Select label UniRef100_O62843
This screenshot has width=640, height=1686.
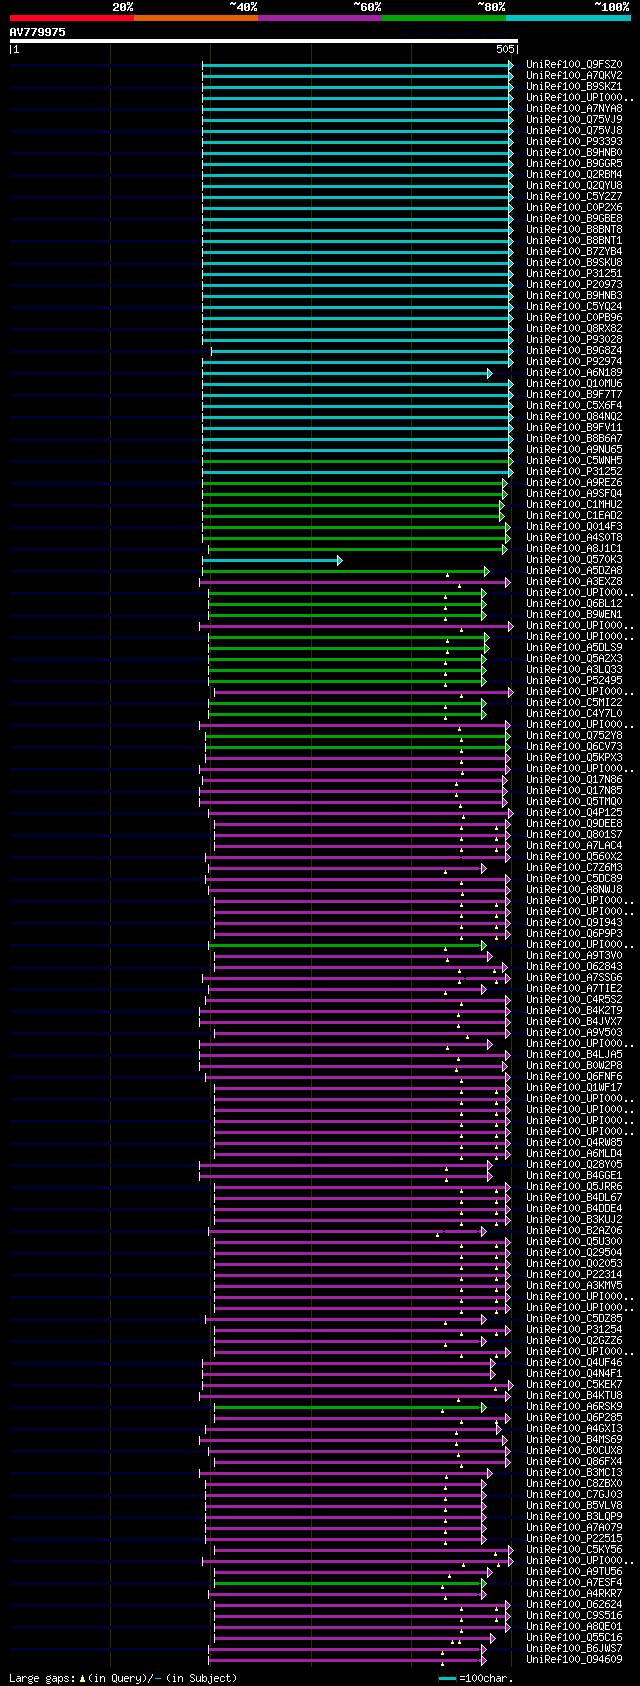click(x=574, y=966)
